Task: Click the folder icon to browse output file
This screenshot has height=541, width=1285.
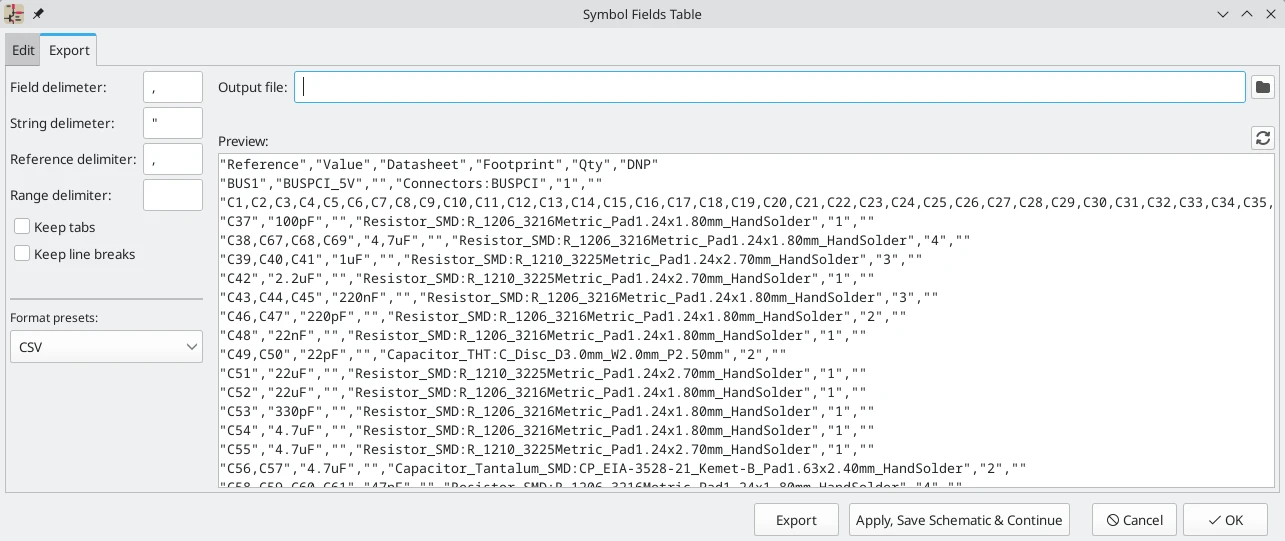Action: 1263,87
